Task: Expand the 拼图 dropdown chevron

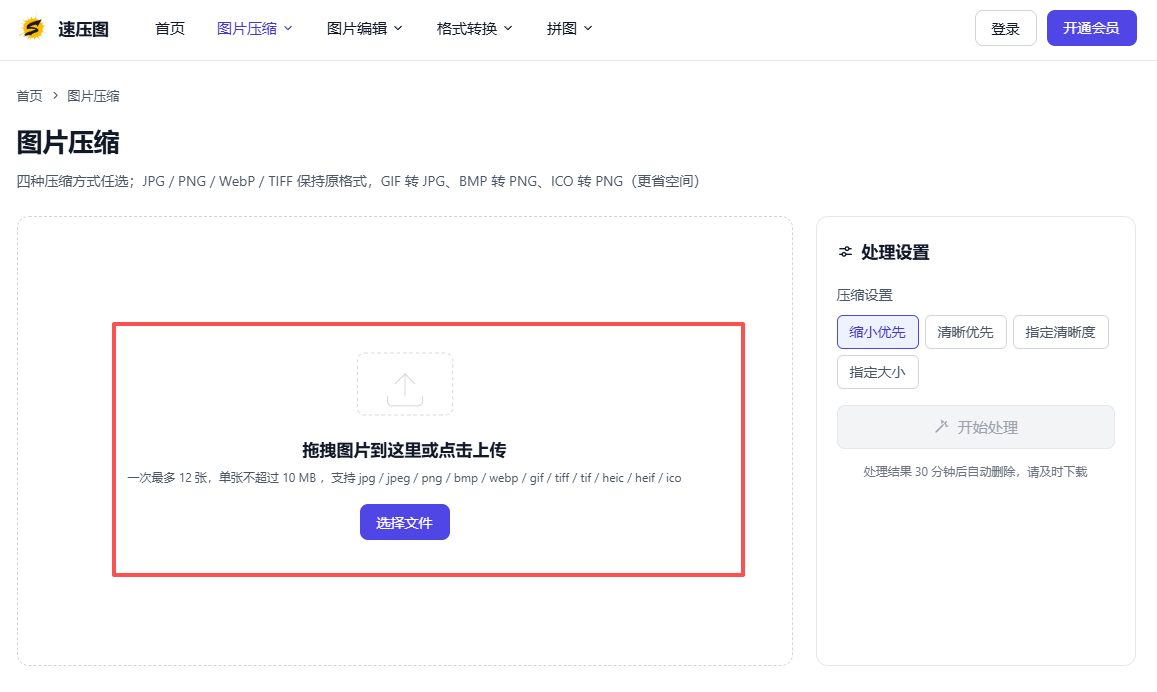Action: tap(588, 28)
